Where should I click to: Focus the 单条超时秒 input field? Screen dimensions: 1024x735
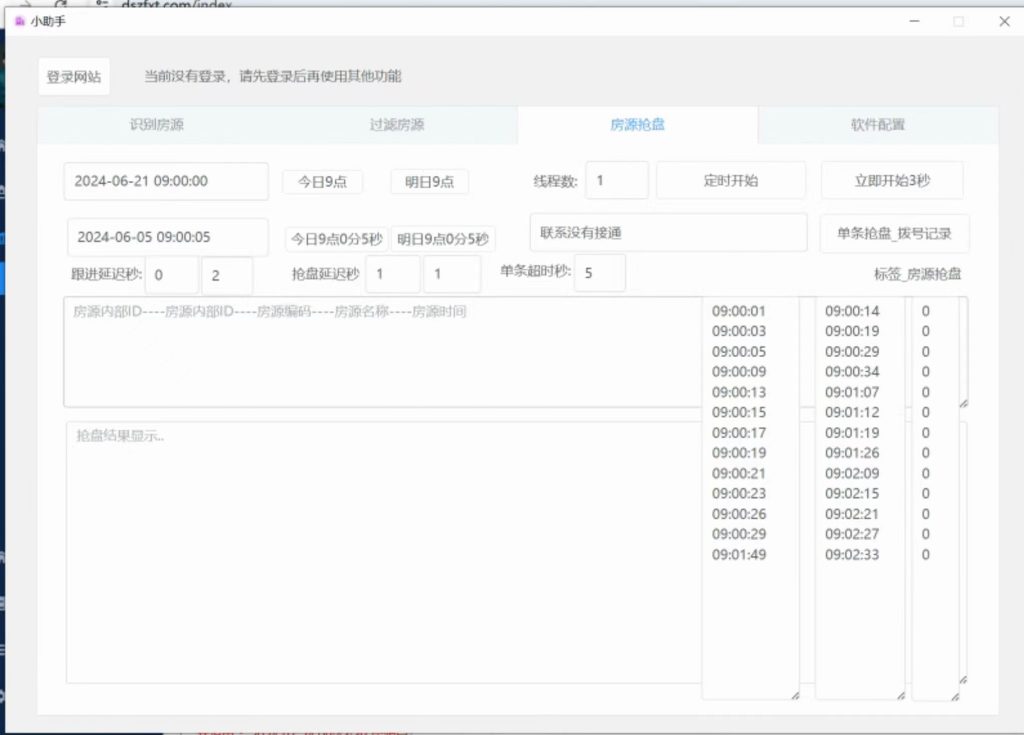point(600,273)
